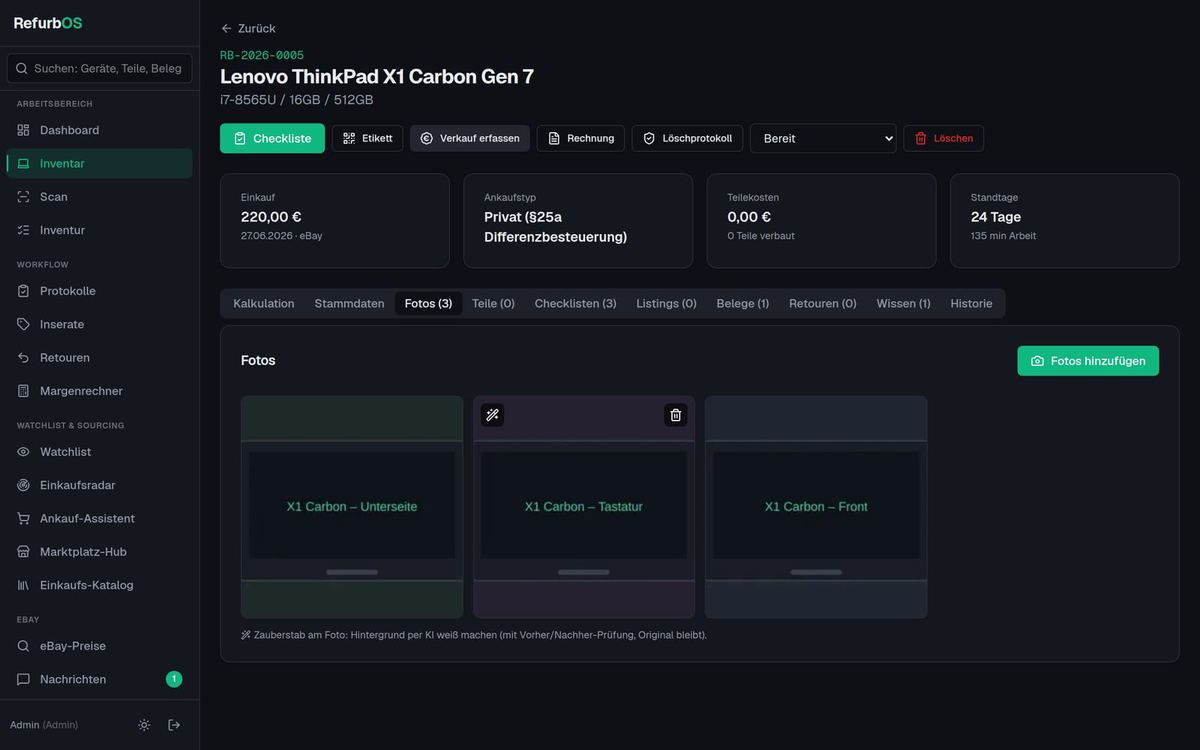Viewport: 1200px width, 750px height.
Task: Go back via the Zurück link
Action: coord(248,28)
